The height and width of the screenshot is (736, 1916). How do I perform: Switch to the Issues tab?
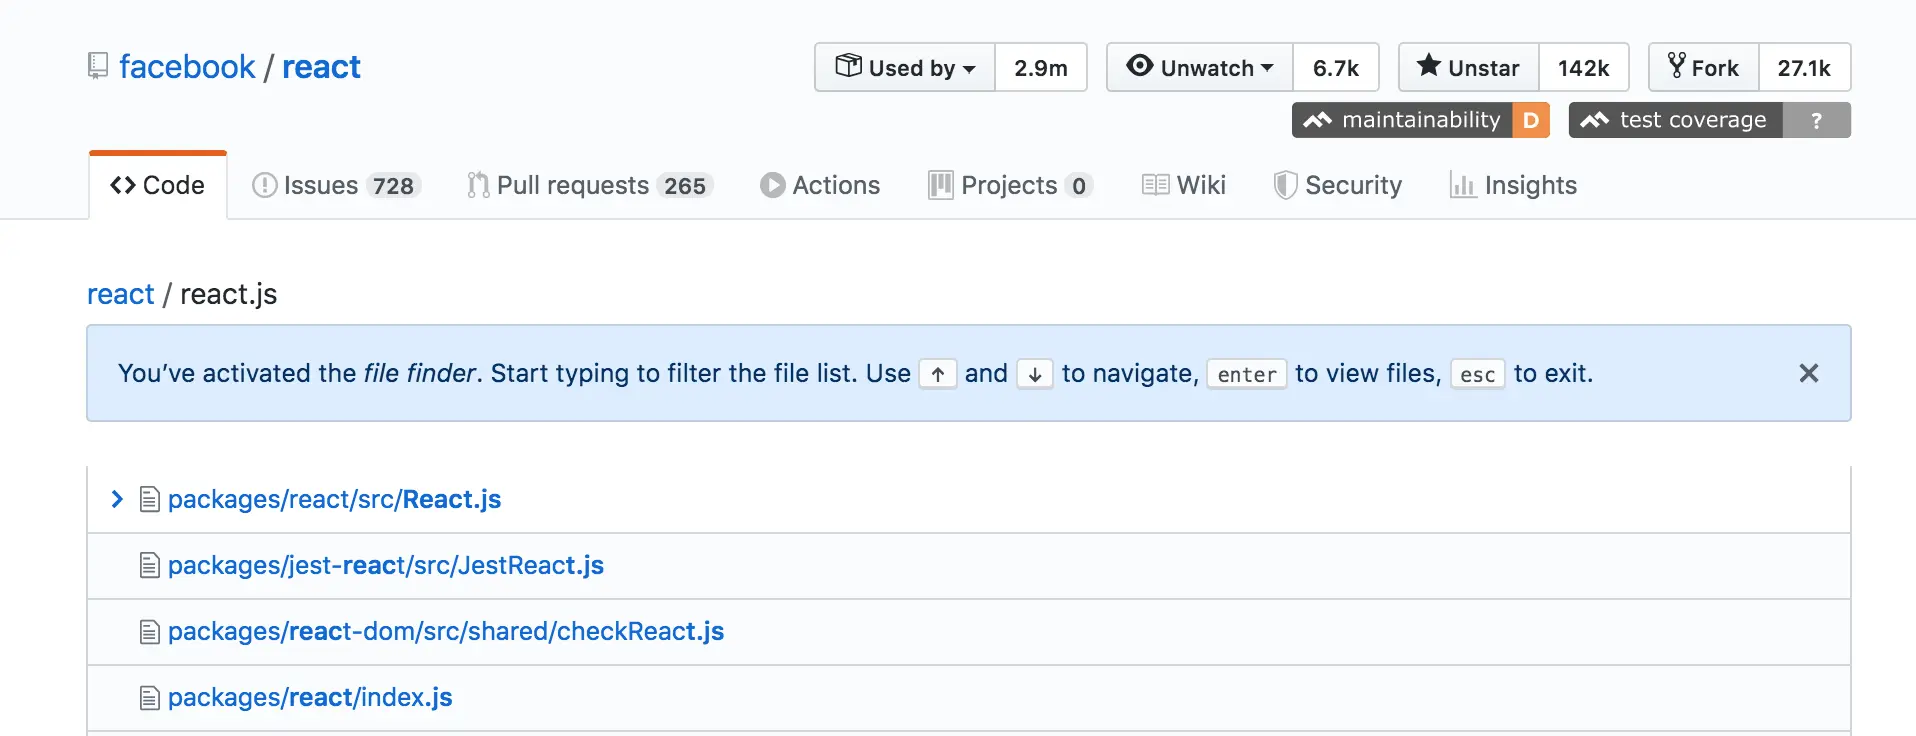coord(336,186)
